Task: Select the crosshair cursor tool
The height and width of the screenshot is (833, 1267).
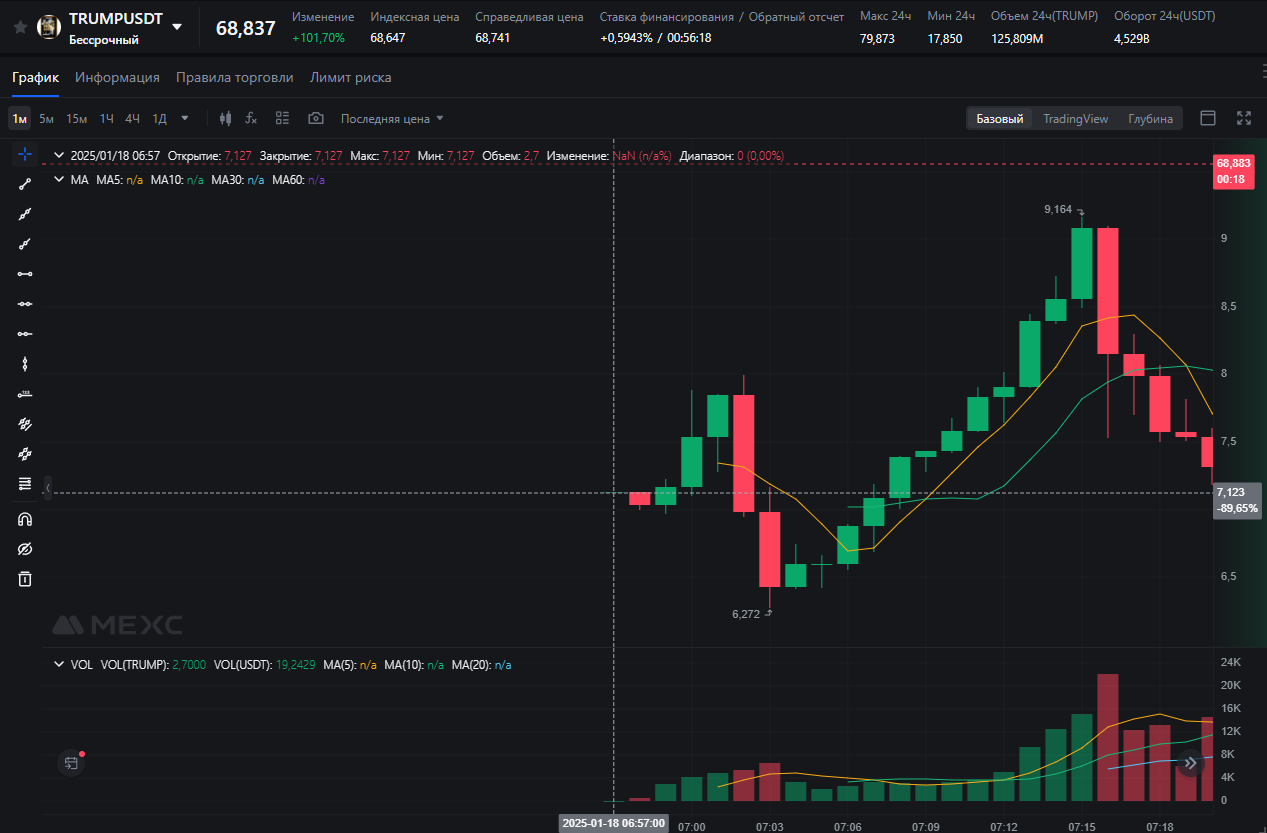Action: pos(25,154)
